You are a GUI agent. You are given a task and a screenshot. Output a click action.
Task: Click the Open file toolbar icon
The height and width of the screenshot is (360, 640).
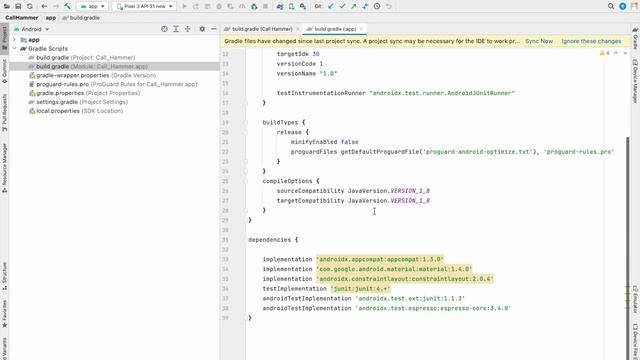pyautogui.click(x=7, y=6)
